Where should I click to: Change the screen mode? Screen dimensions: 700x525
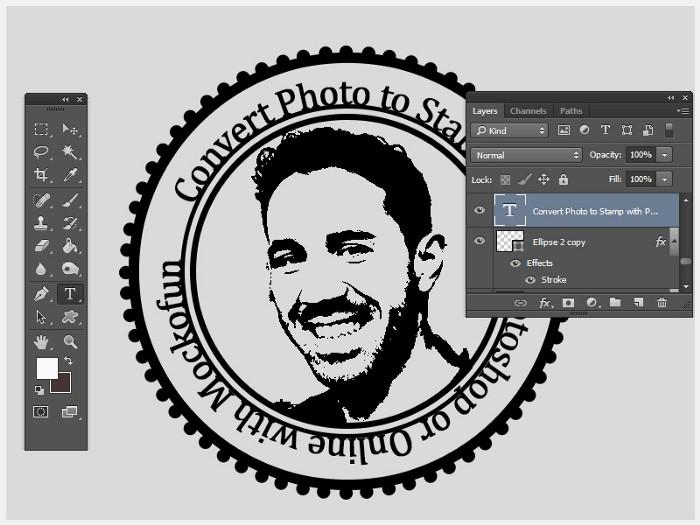(x=69, y=411)
